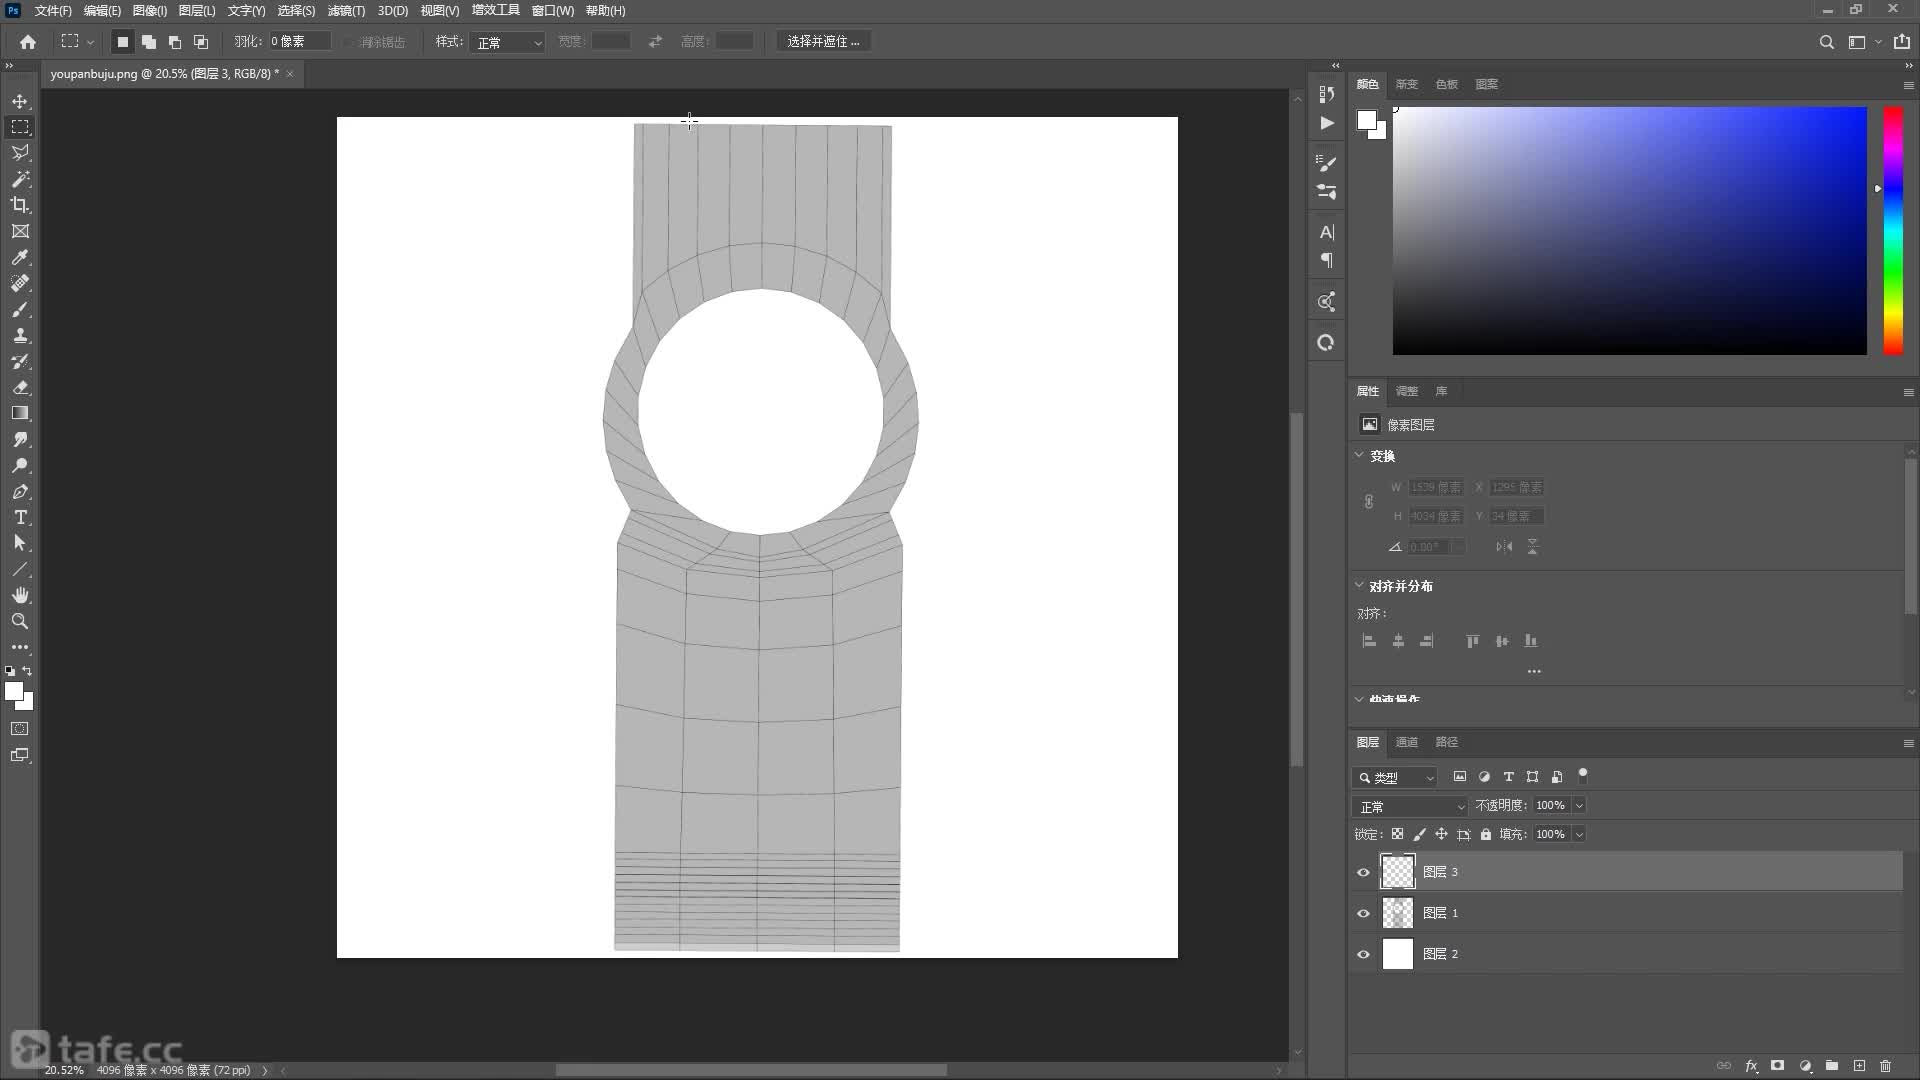
Task: Click the vertical hue slider bar
Action: (1893, 230)
